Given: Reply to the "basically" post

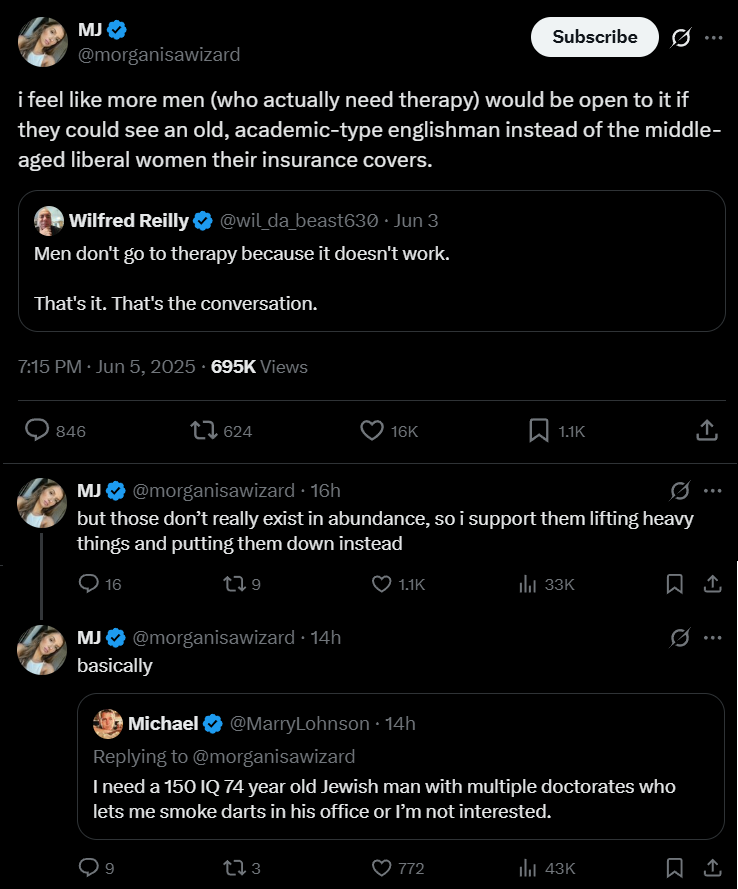Looking at the screenshot, I should (x=88, y=868).
